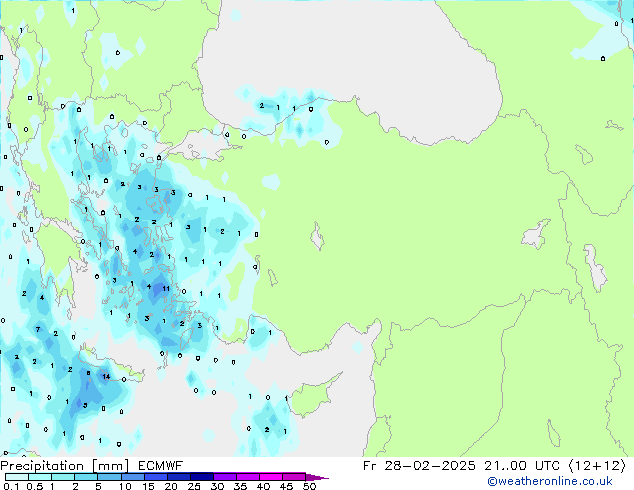The height and width of the screenshot is (490, 634).
Task: Click the '14' precipitation value on map
Action: pyautogui.click(x=106, y=376)
